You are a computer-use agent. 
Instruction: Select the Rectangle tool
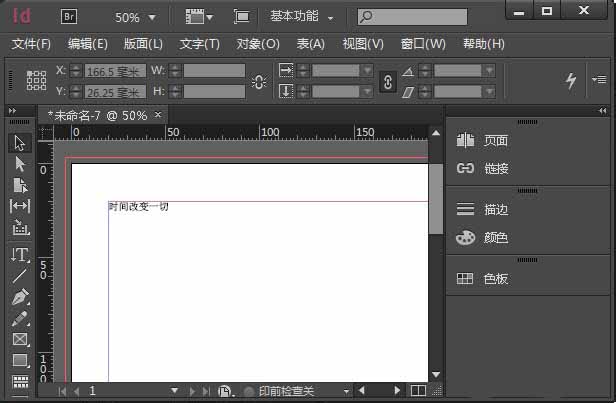coord(20,361)
